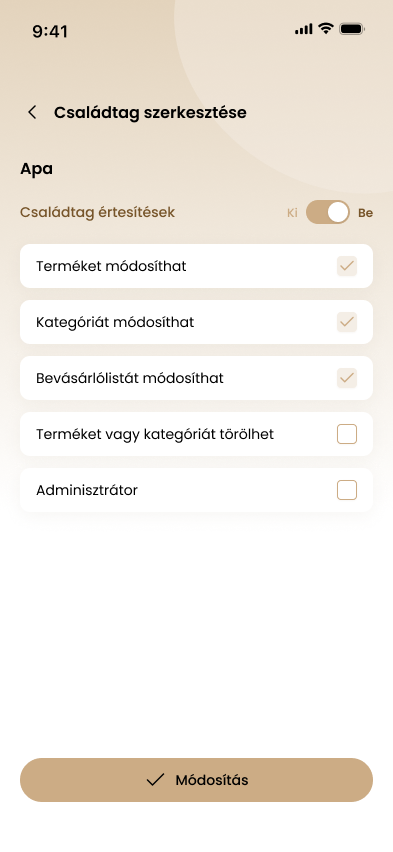Toggle the Családtag értesítések switch
Image resolution: width=393 pixels, height=852 pixels.
(x=328, y=212)
